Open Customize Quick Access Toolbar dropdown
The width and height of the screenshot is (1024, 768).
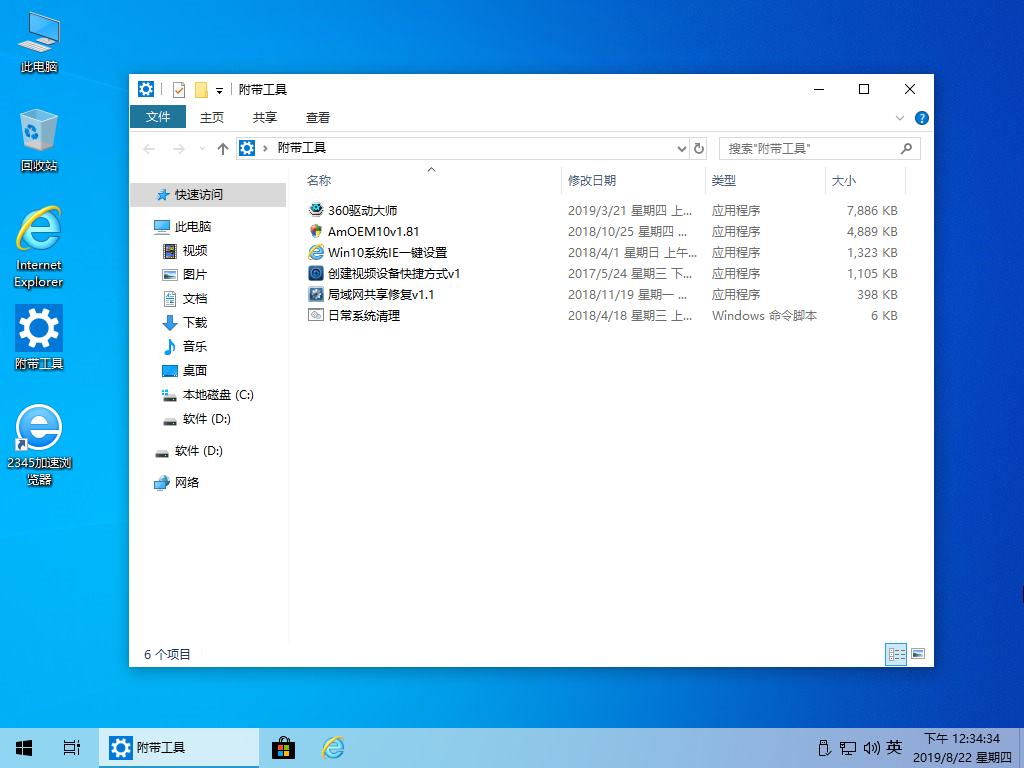point(219,90)
